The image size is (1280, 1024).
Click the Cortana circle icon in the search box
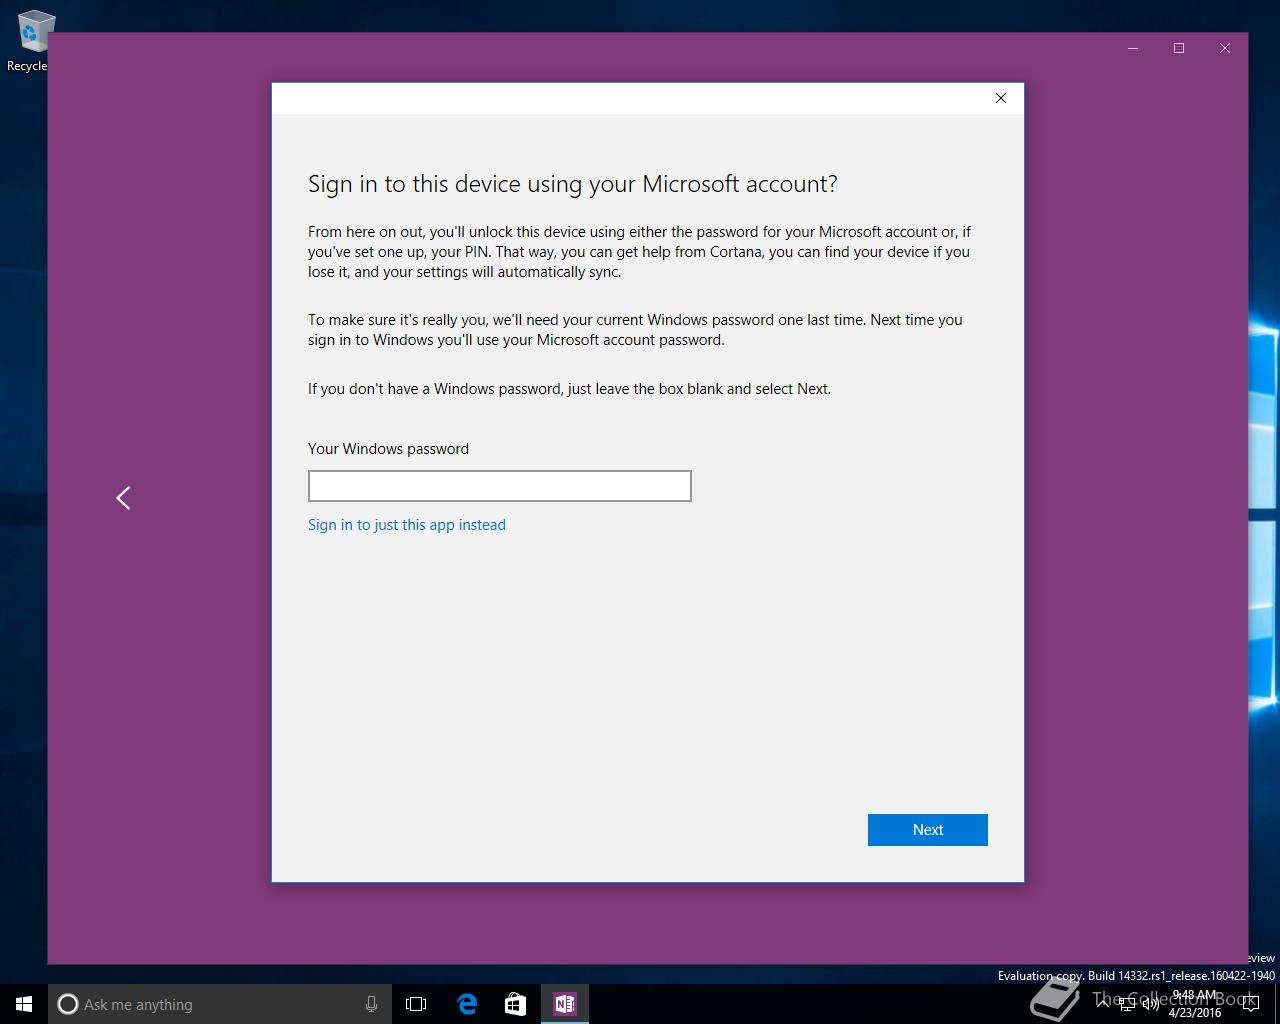pos(68,1004)
